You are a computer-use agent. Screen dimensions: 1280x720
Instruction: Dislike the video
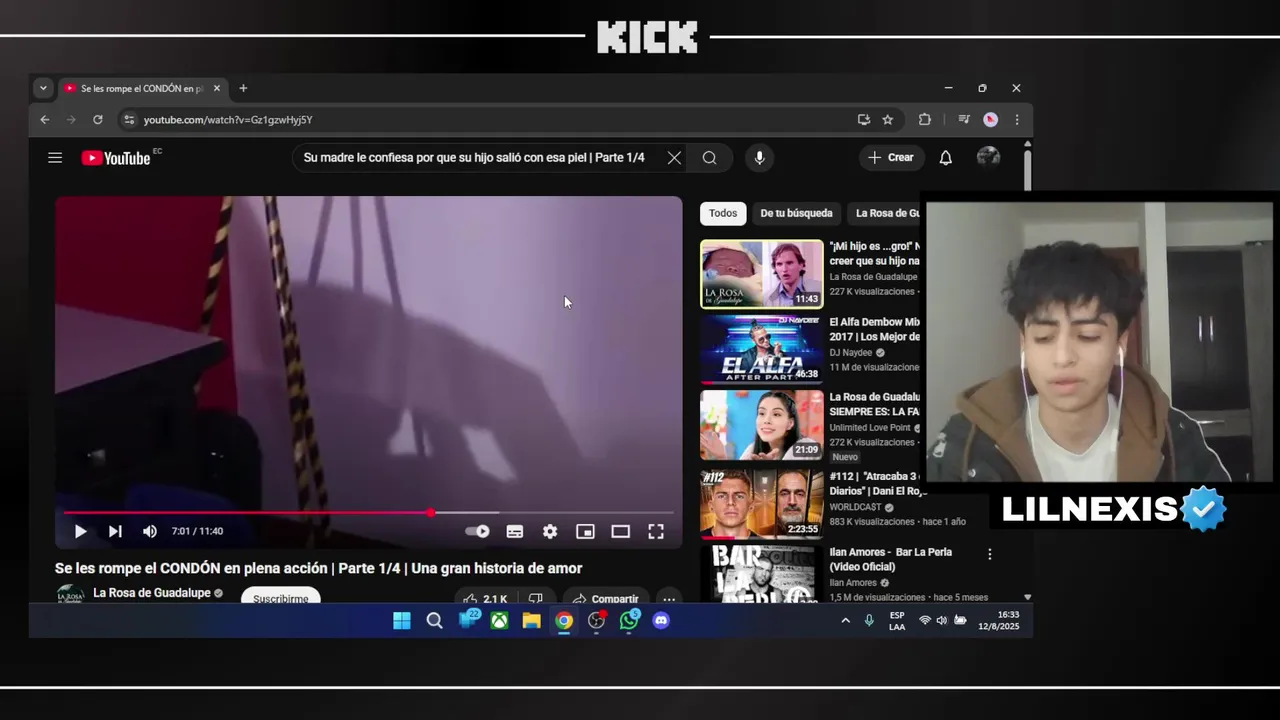536,599
